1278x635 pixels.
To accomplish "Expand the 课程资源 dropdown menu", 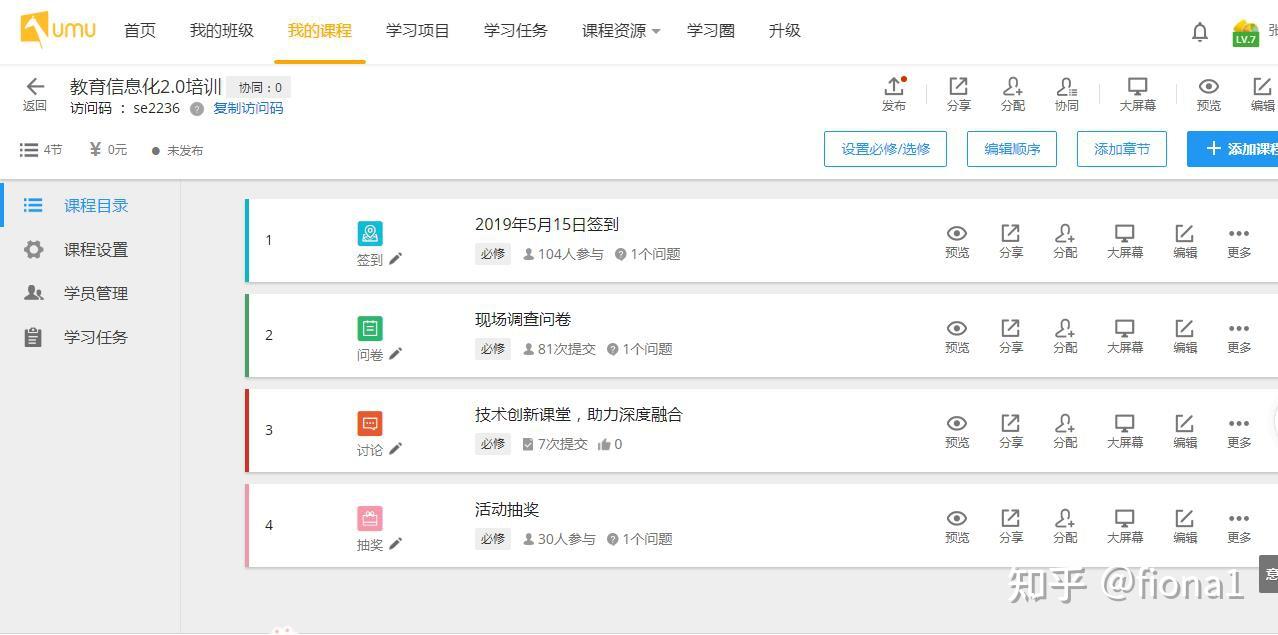I will pos(618,31).
